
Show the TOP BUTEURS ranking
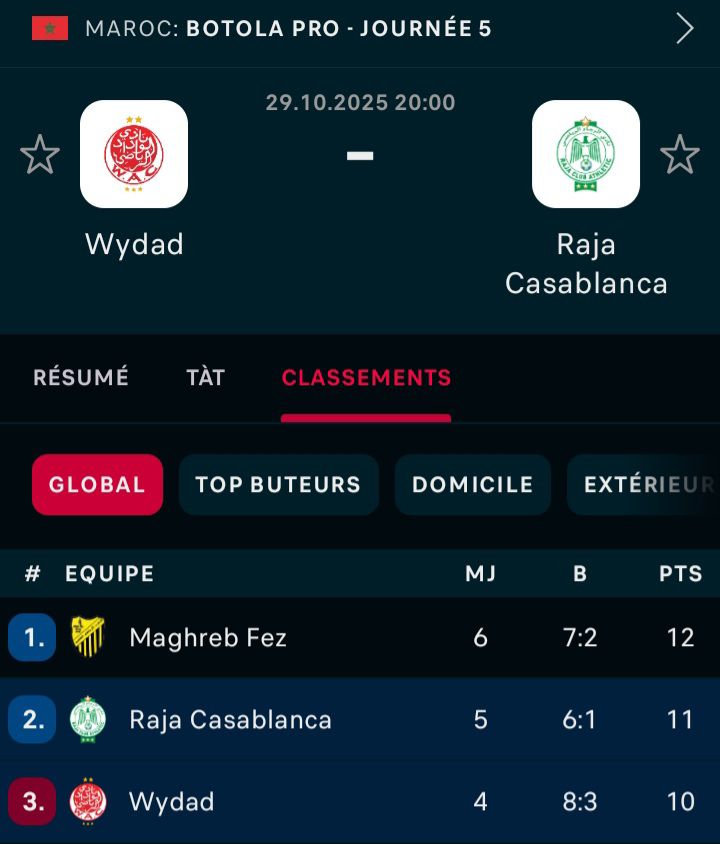[278, 485]
